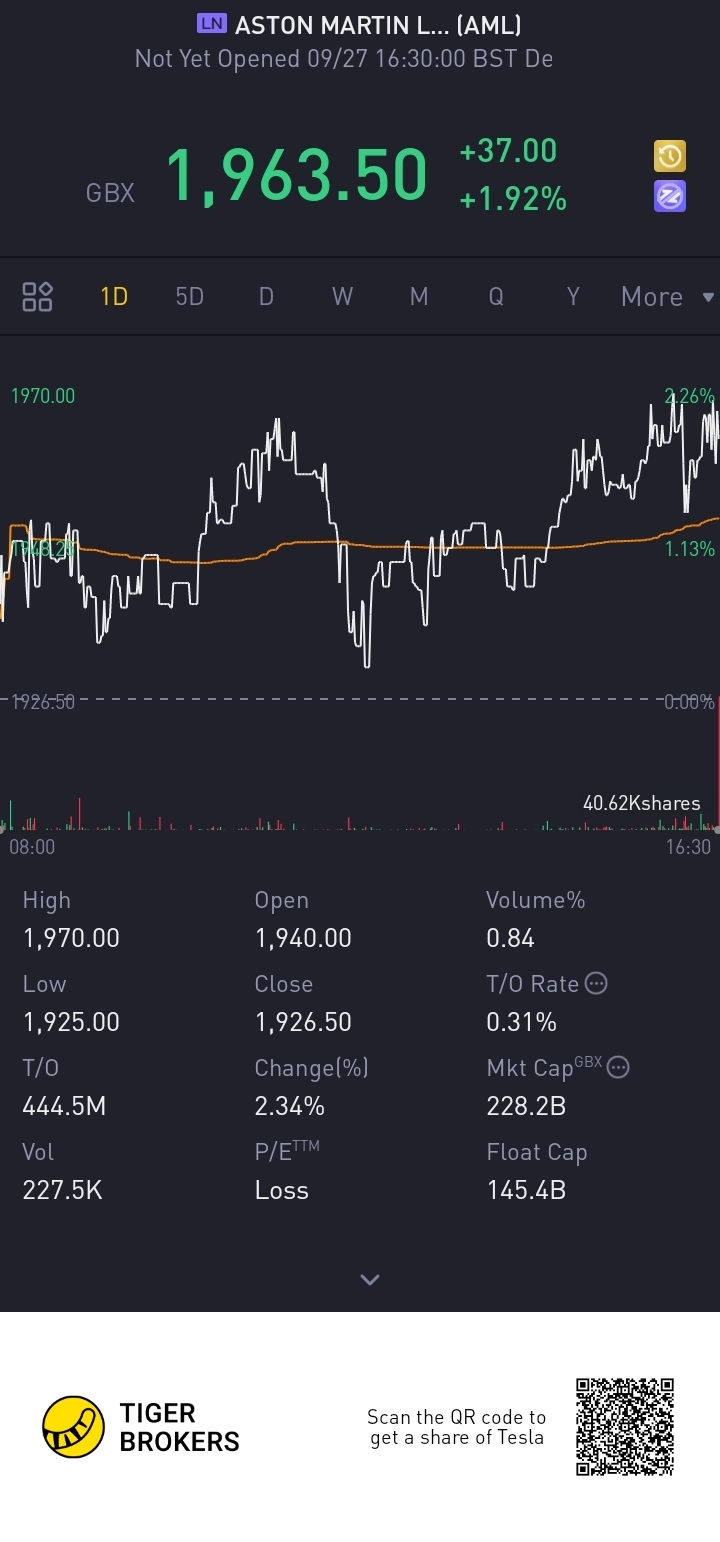Tap the T/O Rate info icon

595,984
